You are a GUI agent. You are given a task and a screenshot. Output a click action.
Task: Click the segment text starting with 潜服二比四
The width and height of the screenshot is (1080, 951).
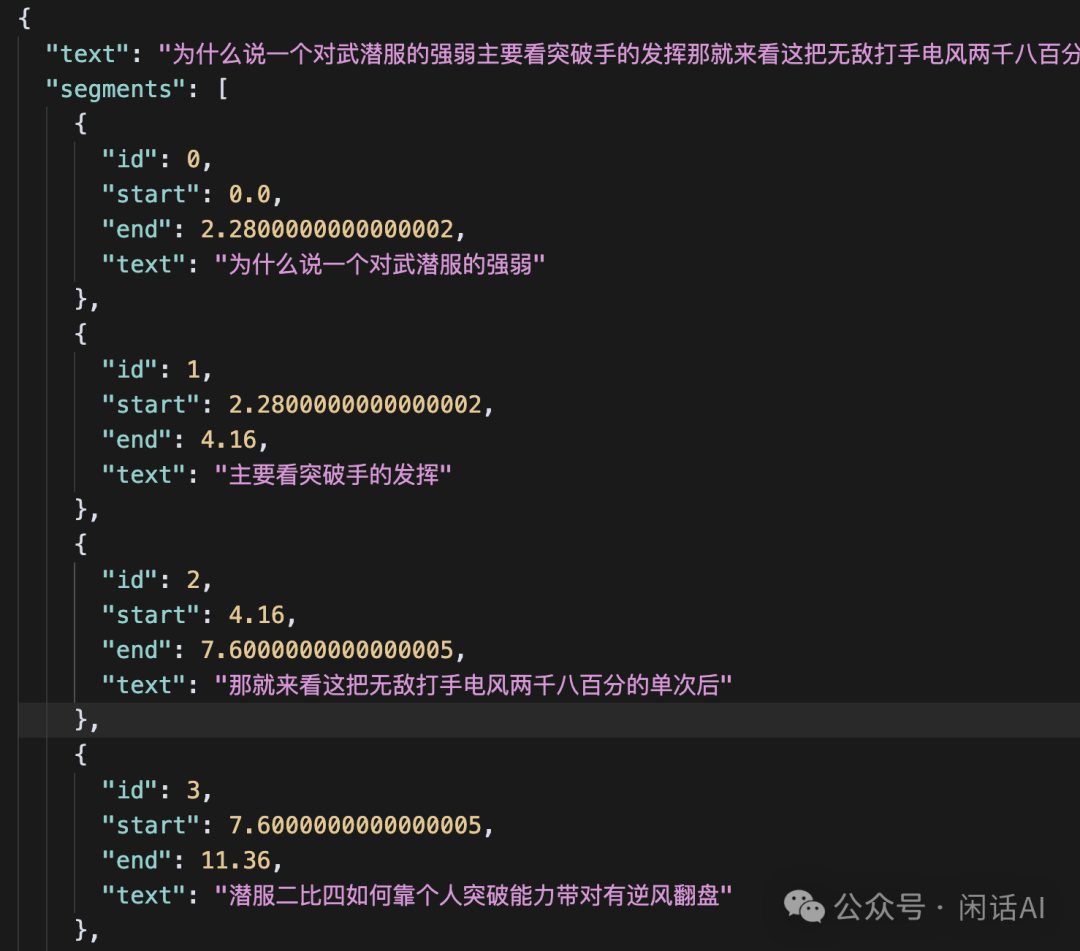click(x=474, y=896)
